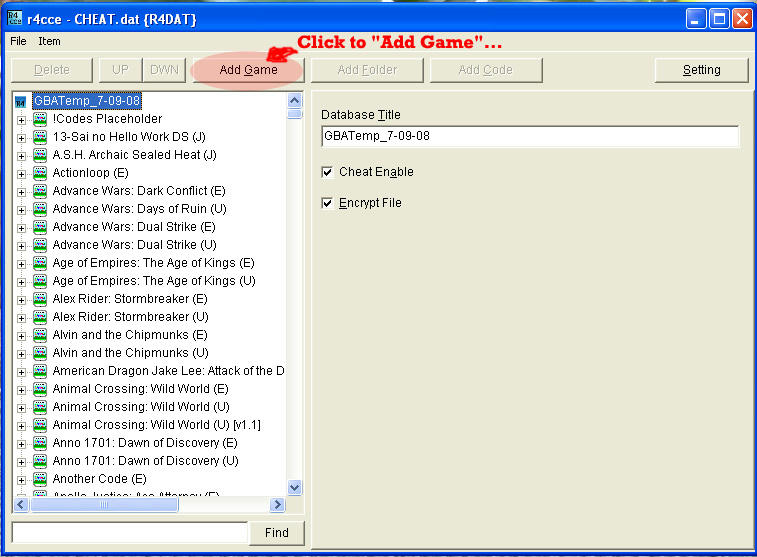This screenshot has height=557, width=757.
Task: Click icon beside Anno 1701: Dawn of Discovery (U)
Action: [40, 461]
